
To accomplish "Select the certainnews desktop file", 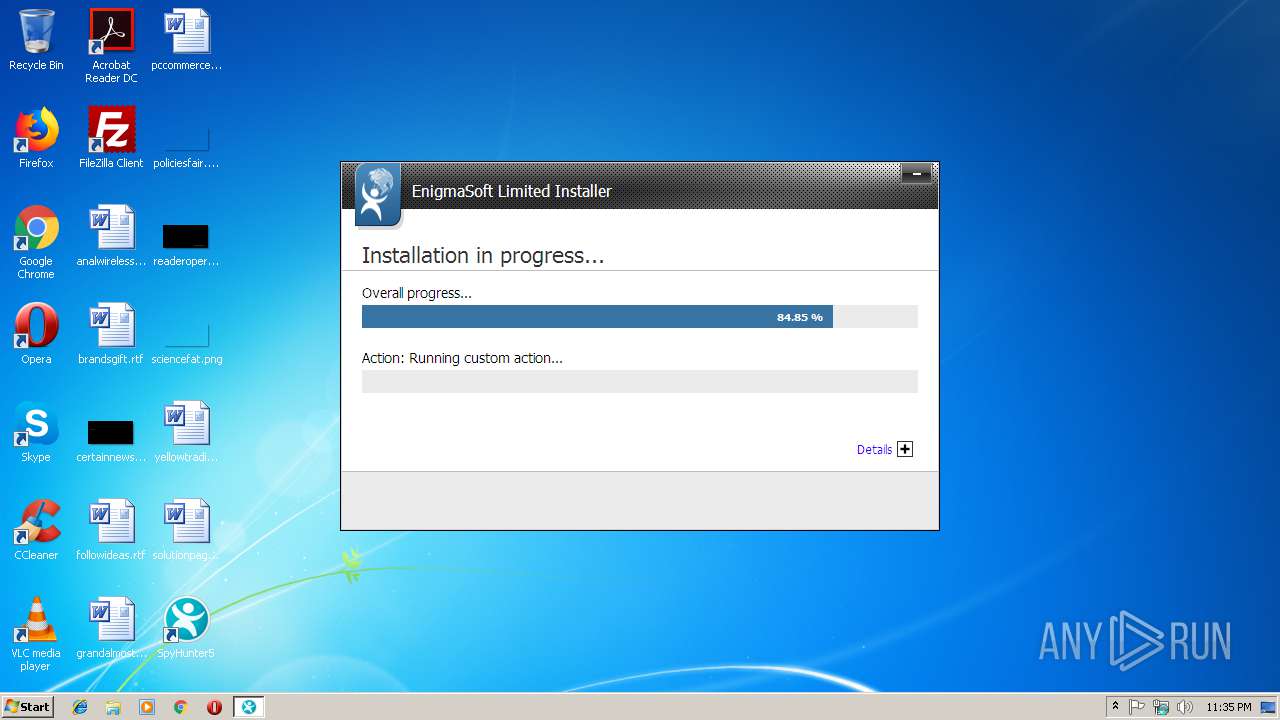I will (x=111, y=440).
